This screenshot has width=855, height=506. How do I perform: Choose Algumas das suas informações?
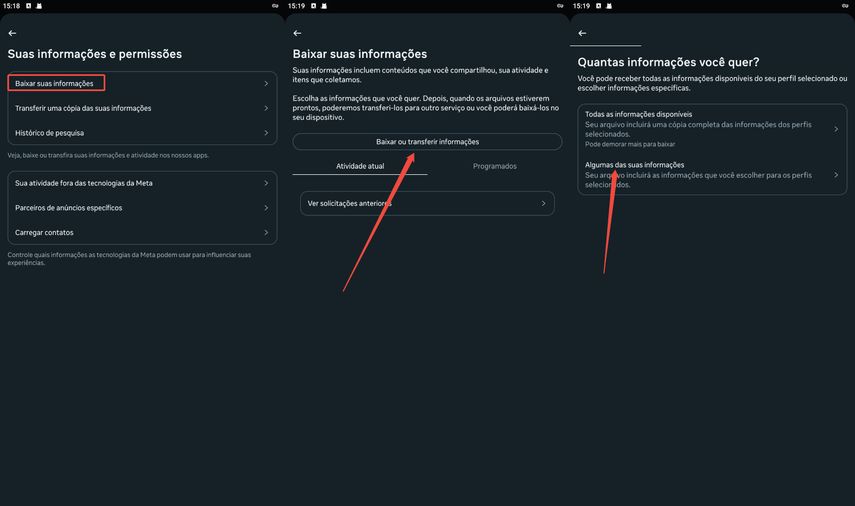coord(712,174)
